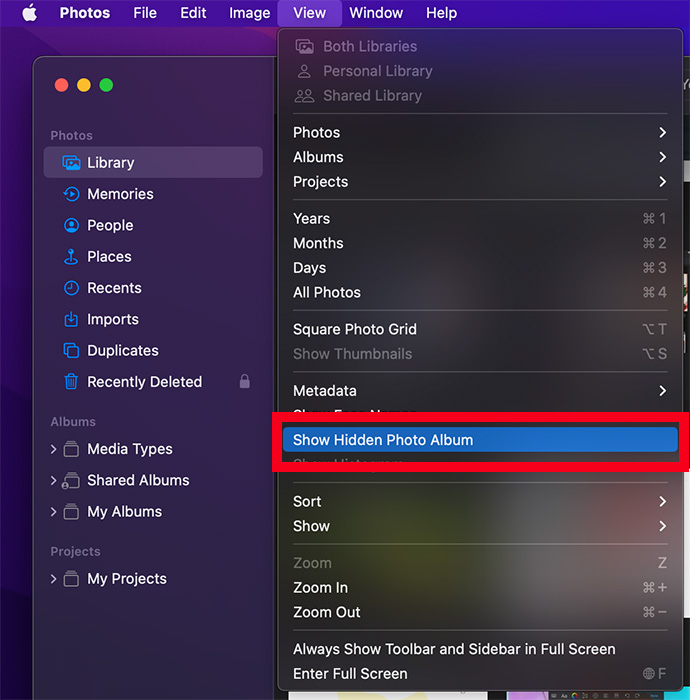The image size is (690, 700).
Task: Select Library in the sidebar
Action: (153, 162)
